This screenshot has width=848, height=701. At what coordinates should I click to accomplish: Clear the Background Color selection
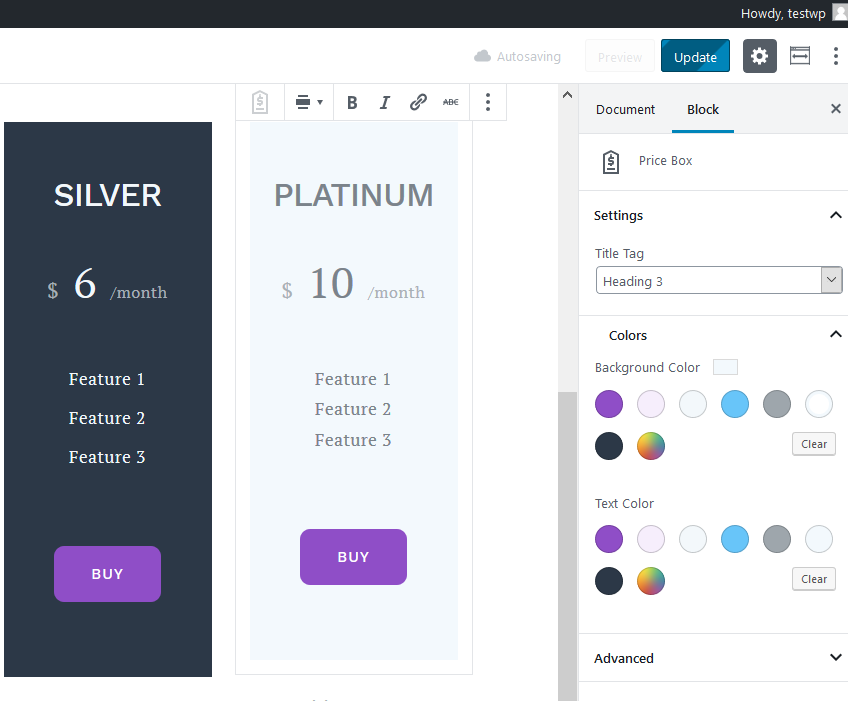(x=813, y=444)
